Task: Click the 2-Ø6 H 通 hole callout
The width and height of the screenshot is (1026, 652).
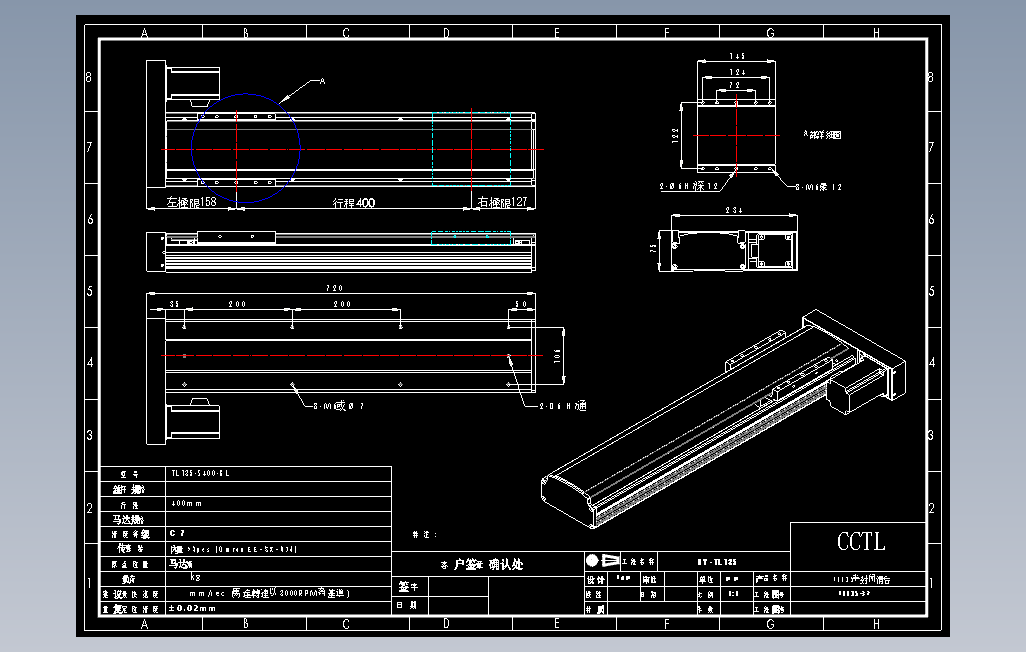Action: coord(563,406)
